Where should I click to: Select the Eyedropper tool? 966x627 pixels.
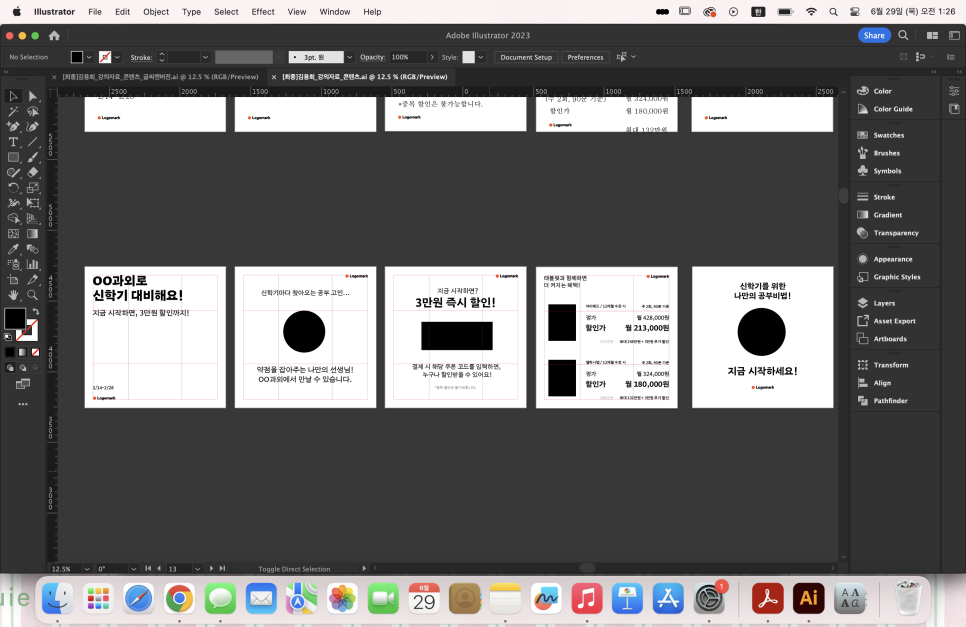point(13,249)
